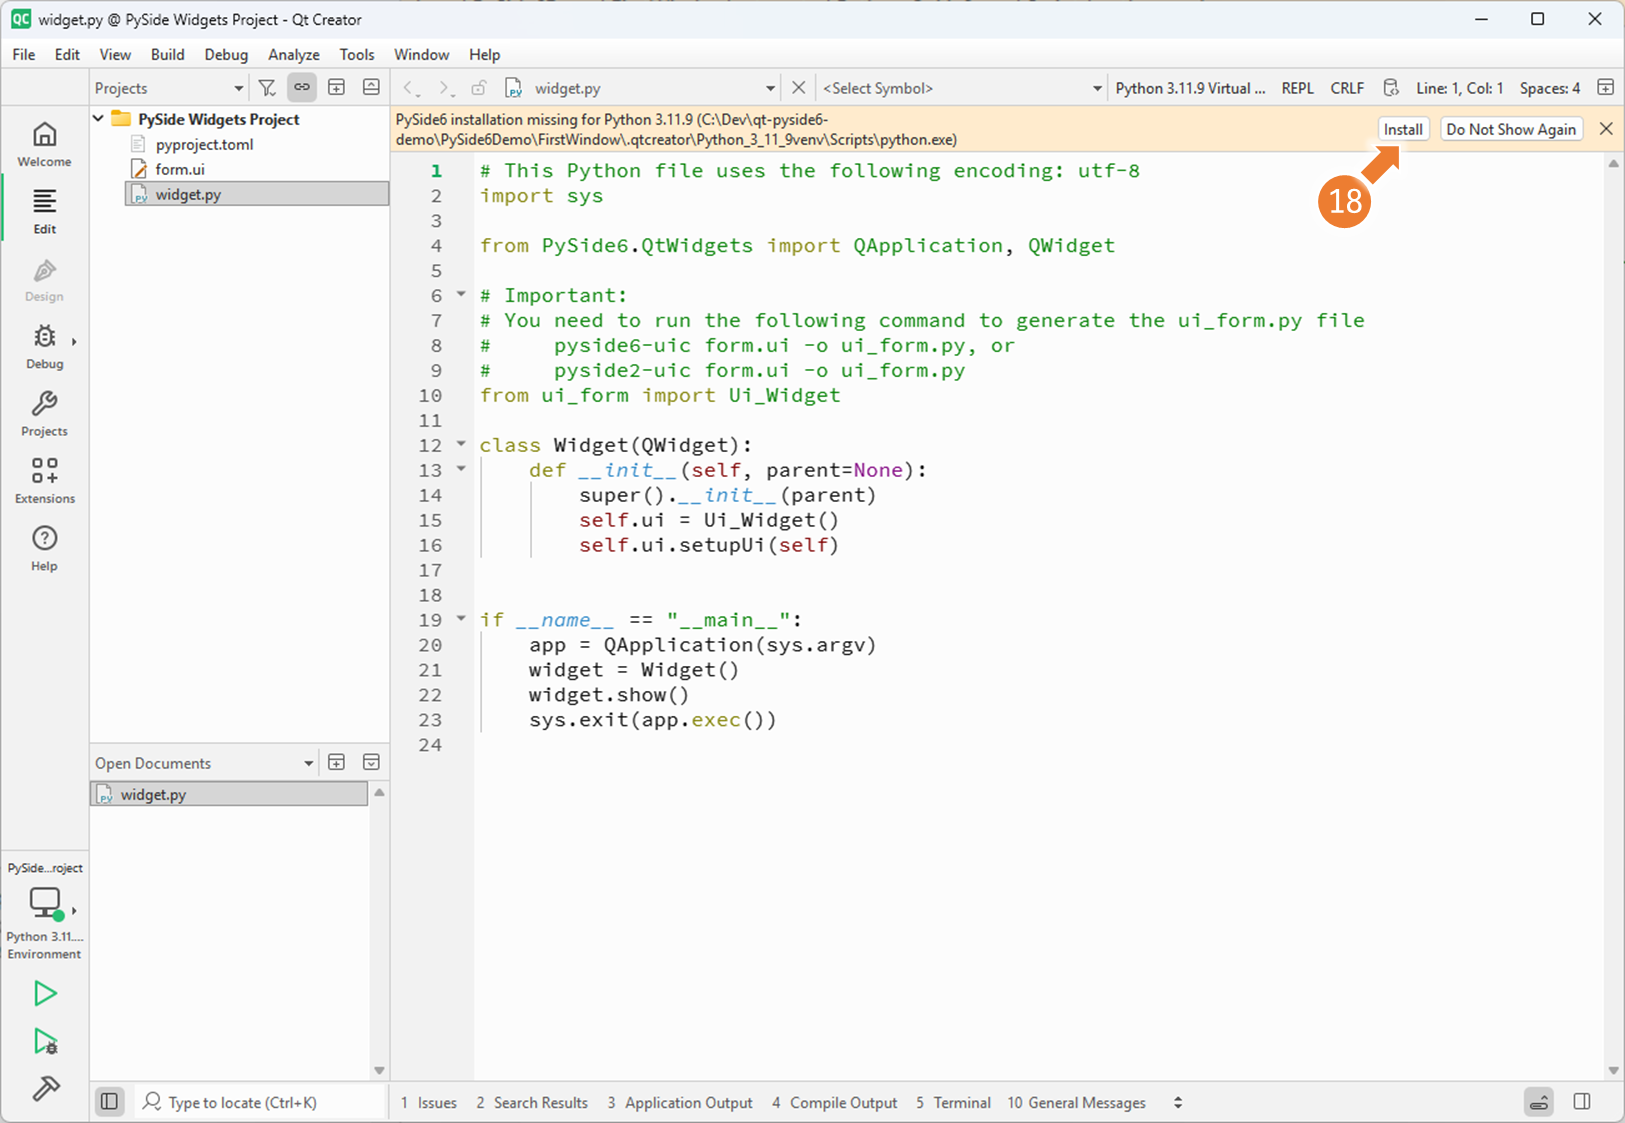Toggle the right sidebar visibility

point(1582,1102)
